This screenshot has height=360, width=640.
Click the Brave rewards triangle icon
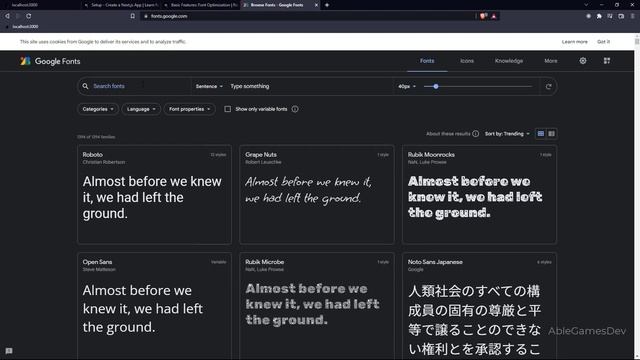[x=494, y=16]
